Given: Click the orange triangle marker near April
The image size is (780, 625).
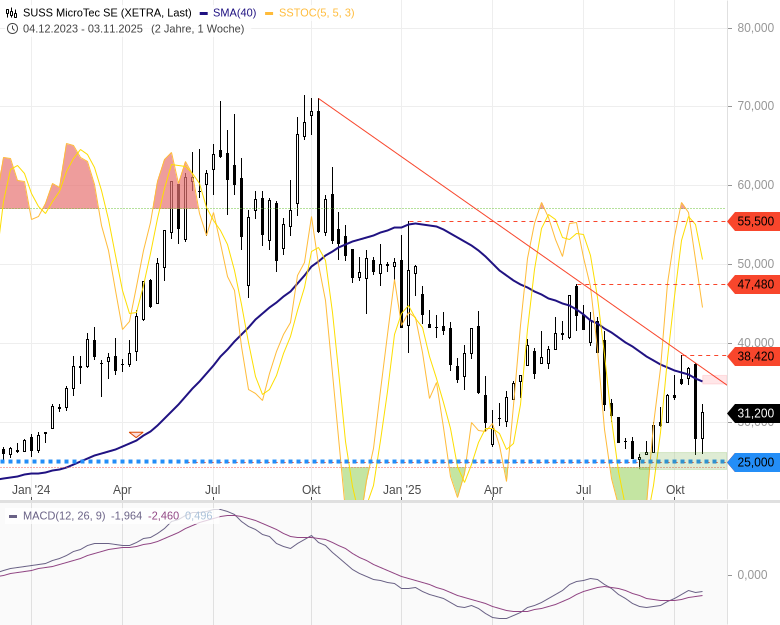Looking at the screenshot, I should point(136,435).
